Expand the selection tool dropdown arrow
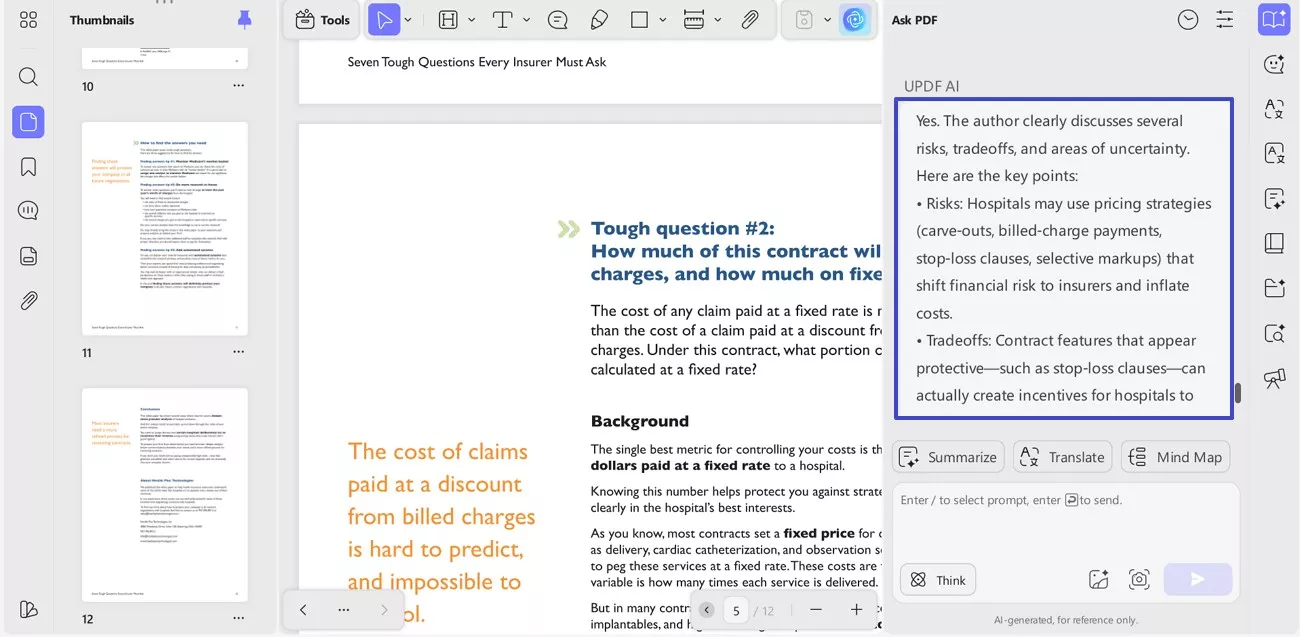This screenshot has height=637, width=1300. click(408, 20)
